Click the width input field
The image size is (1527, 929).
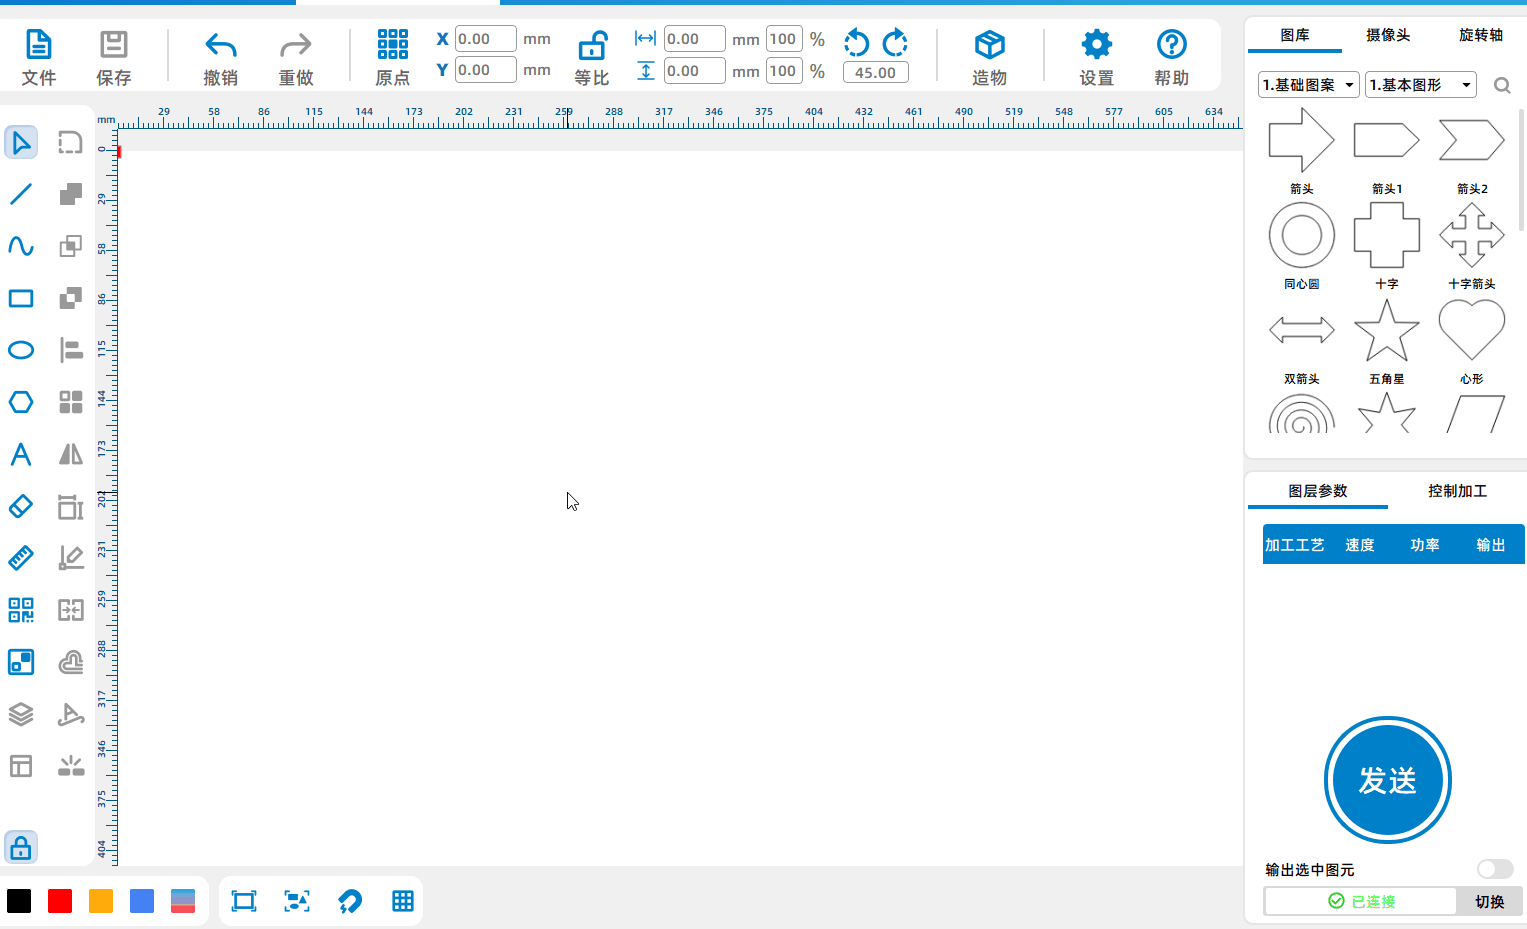(695, 39)
